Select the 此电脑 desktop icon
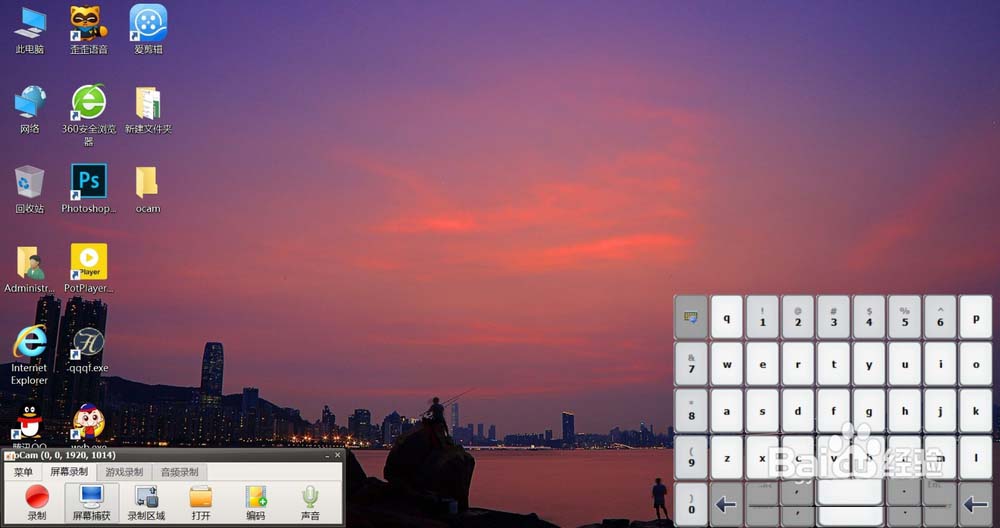 pyautogui.click(x=30, y=31)
